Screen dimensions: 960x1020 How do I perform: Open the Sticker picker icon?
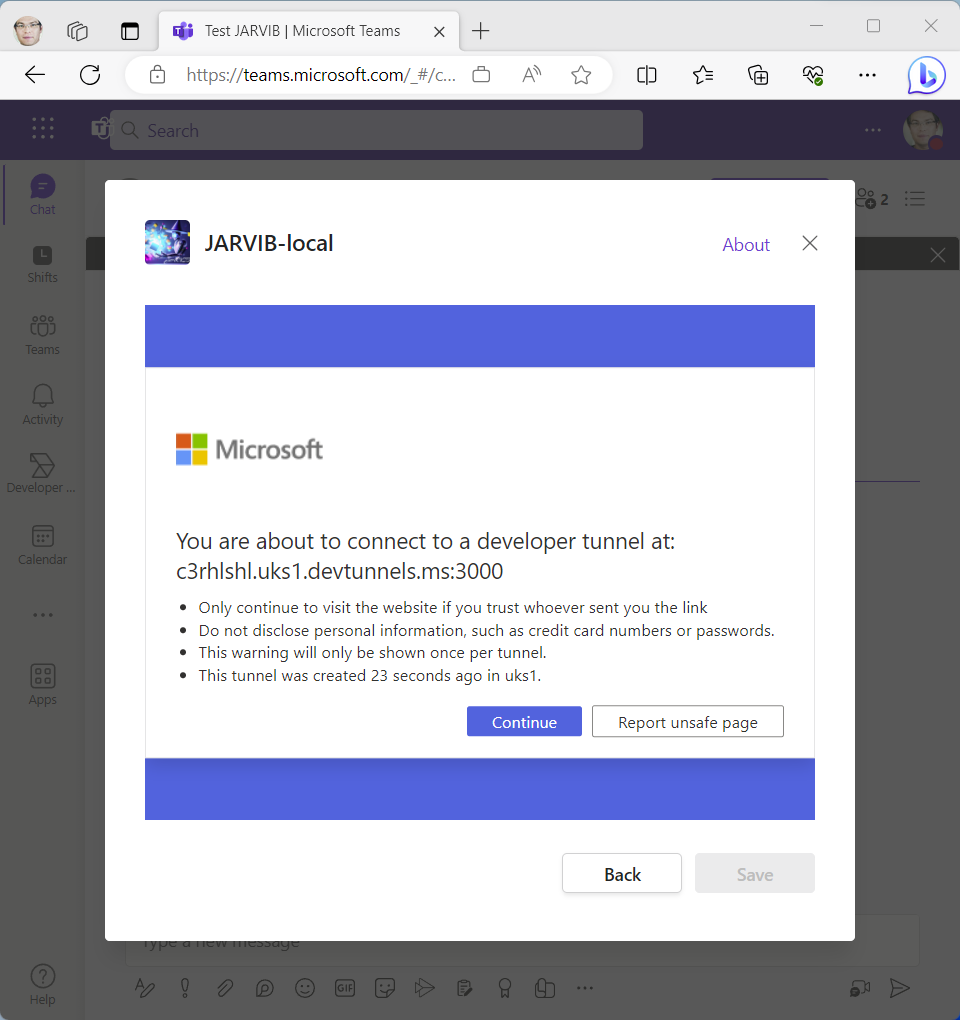[x=385, y=988]
